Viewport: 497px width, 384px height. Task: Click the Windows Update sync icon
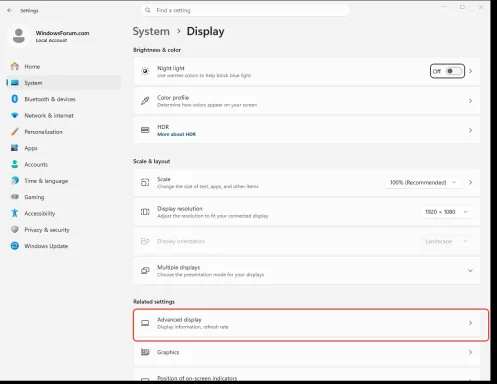(x=15, y=246)
